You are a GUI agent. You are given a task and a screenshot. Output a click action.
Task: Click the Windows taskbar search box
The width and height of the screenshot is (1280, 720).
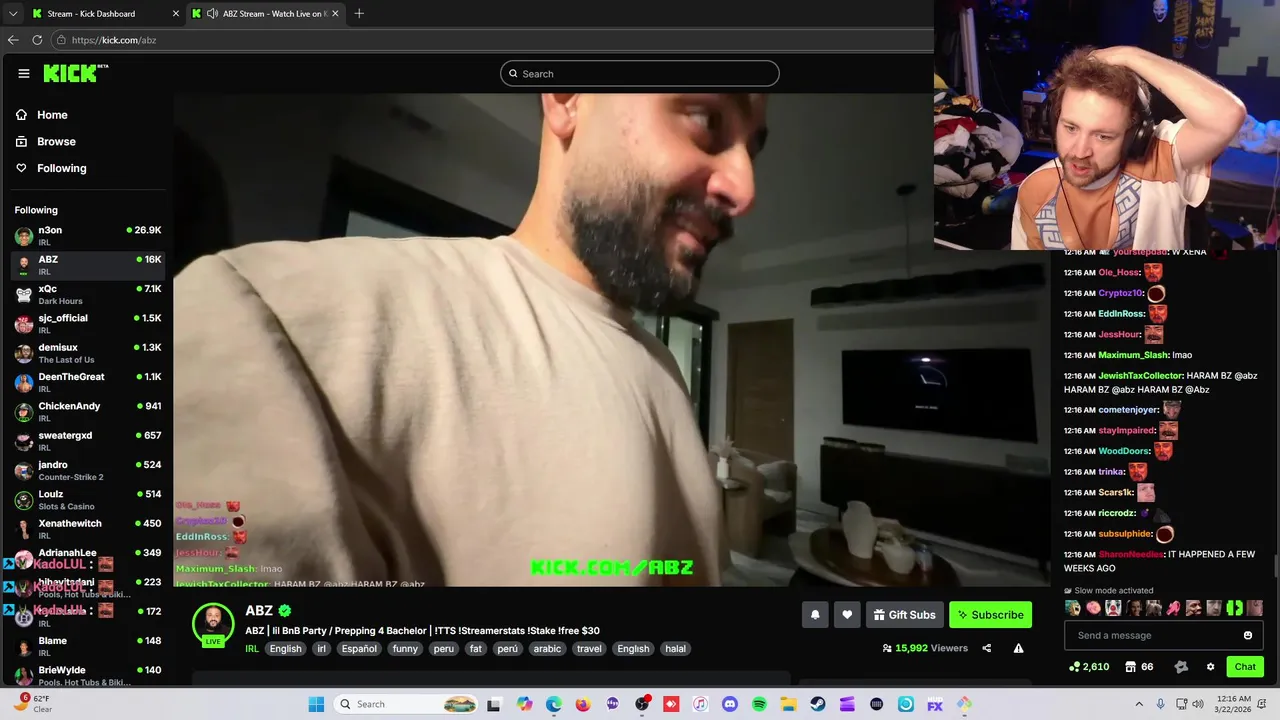405,704
